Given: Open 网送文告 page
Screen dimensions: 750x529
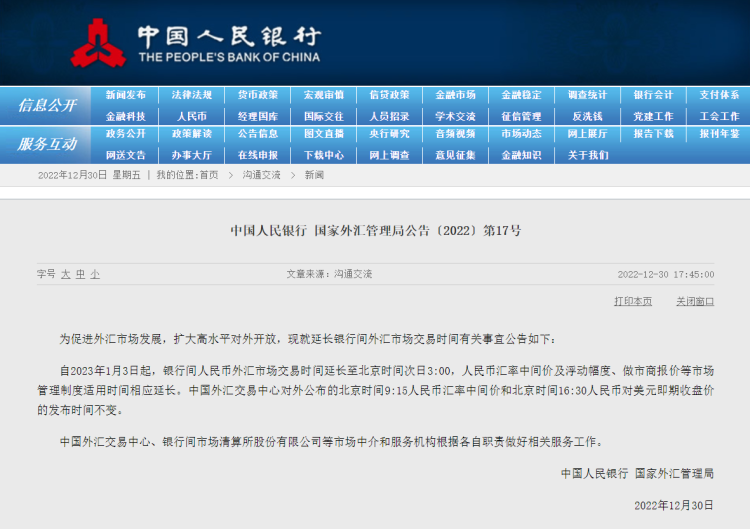Looking at the screenshot, I should pyautogui.click(x=125, y=155).
